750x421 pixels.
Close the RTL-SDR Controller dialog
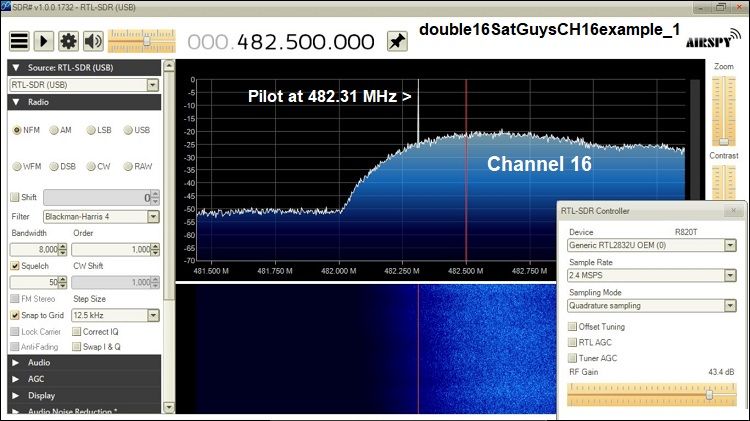click(x=735, y=211)
